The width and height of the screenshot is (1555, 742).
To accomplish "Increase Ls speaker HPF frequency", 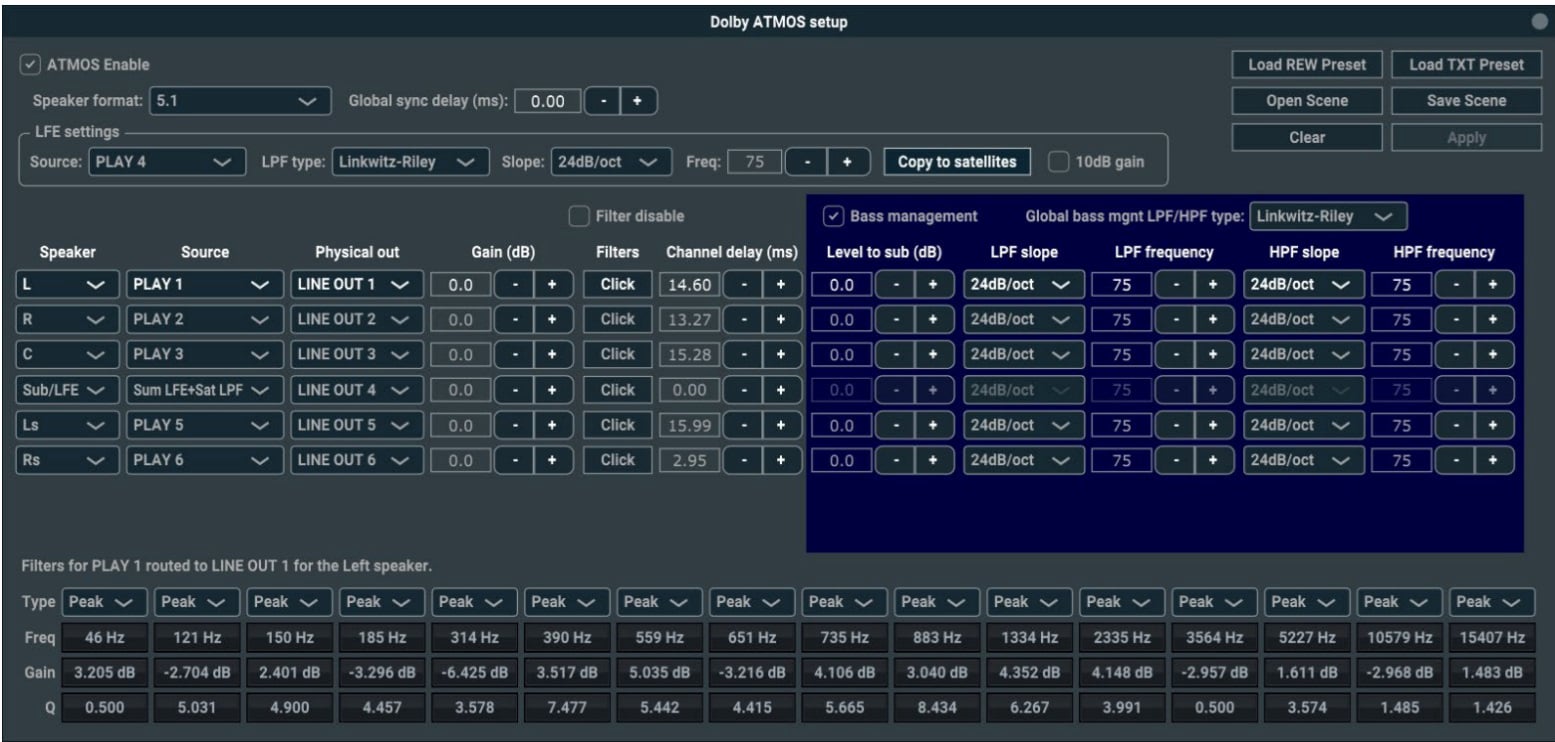I will point(1493,425).
